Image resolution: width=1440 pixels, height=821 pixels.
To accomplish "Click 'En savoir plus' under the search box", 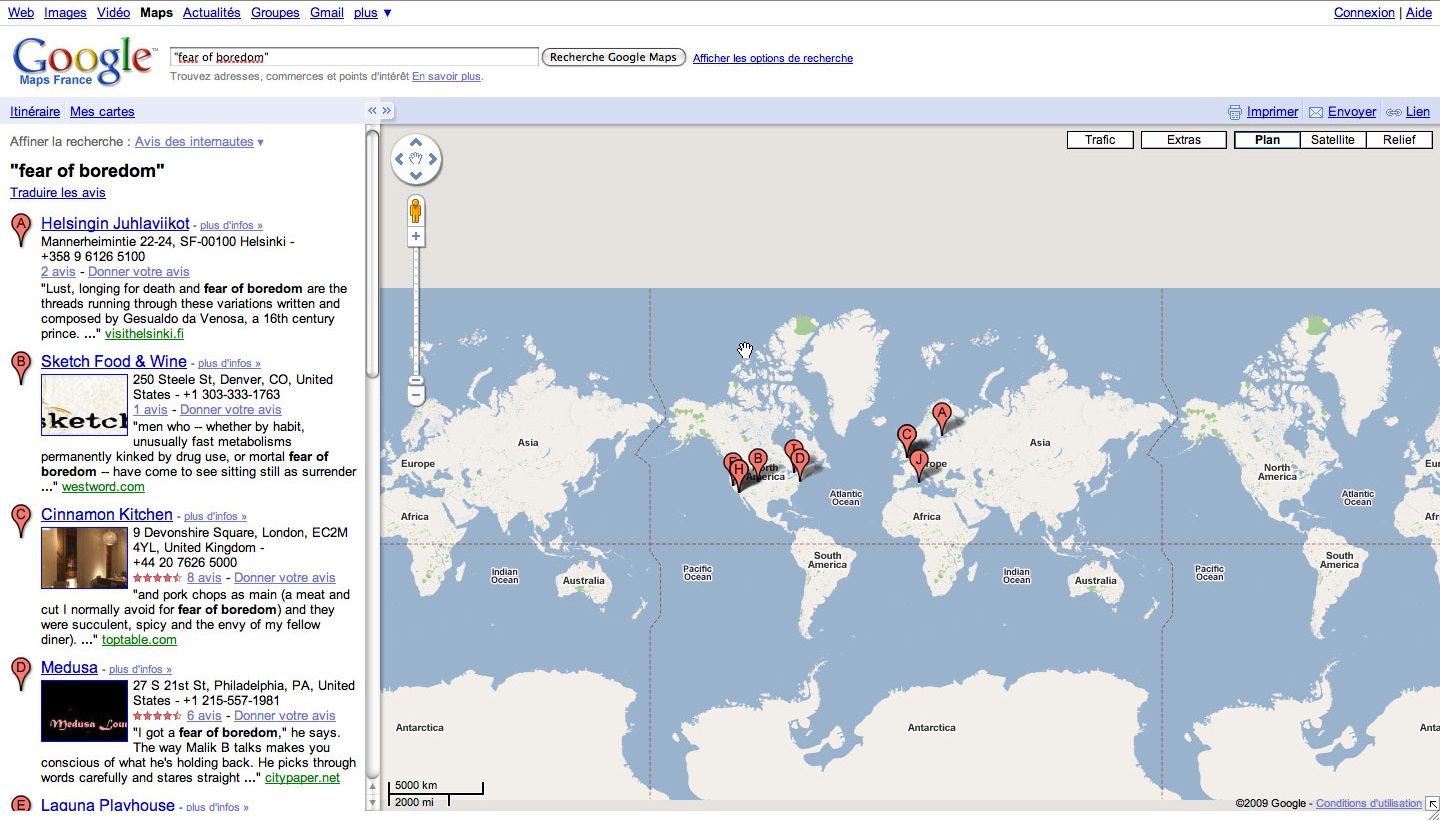I will click(x=446, y=76).
